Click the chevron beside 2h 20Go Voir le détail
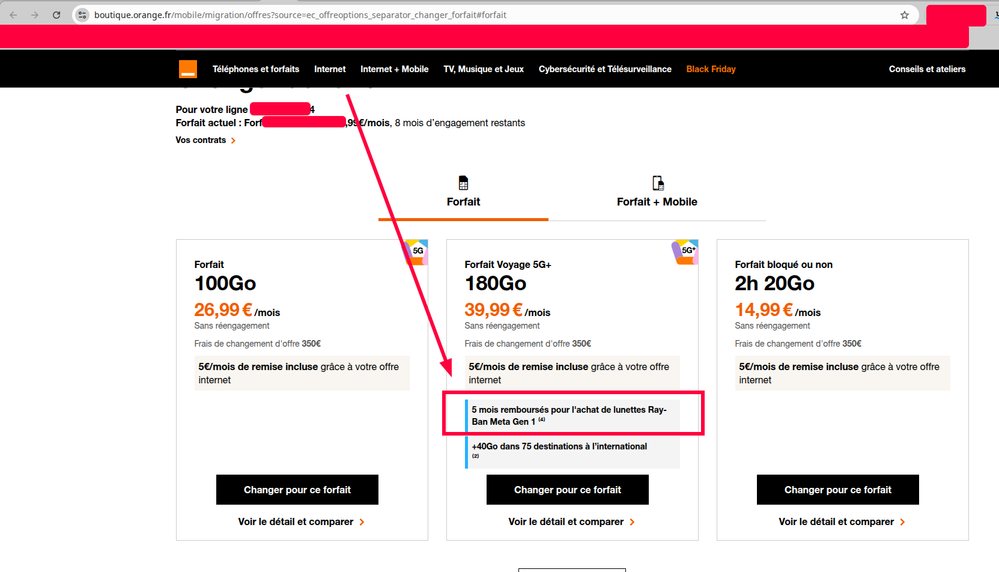The image size is (999, 572). (x=902, y=522)
